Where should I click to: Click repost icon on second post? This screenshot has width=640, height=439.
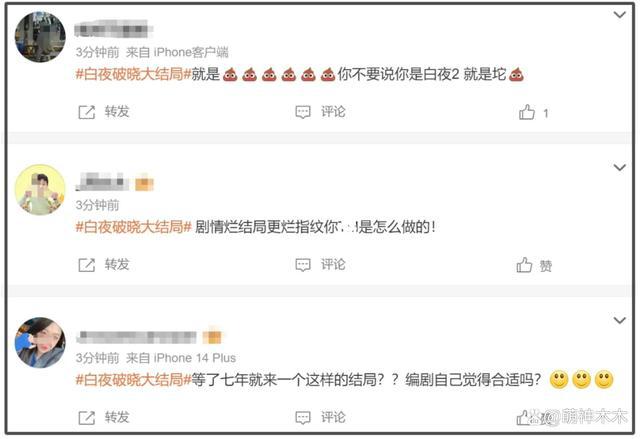tap(87, 265)
